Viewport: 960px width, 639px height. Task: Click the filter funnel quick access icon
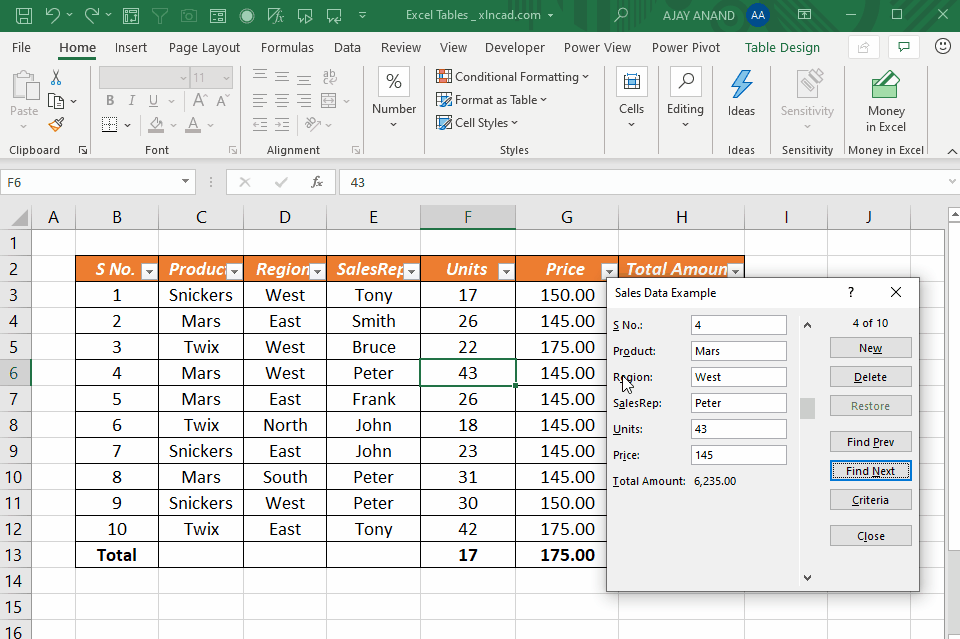(x=160, y=15)
